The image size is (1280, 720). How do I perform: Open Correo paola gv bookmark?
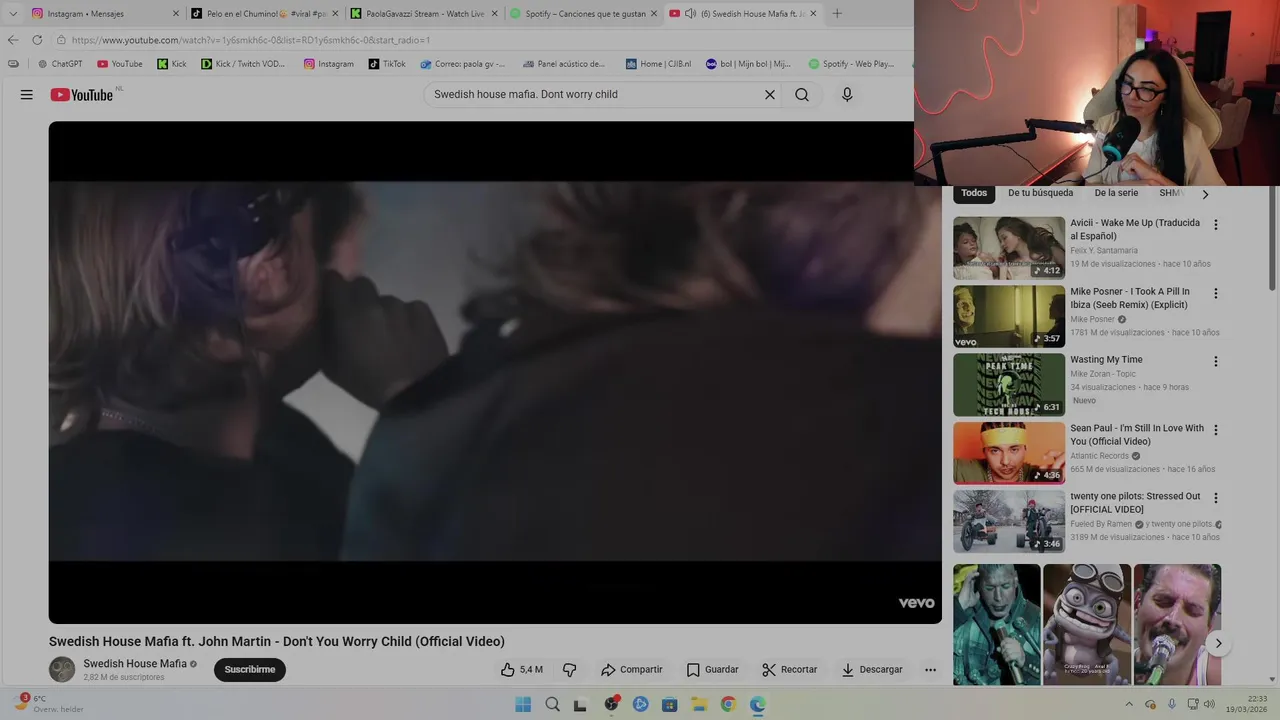point(463,64)
